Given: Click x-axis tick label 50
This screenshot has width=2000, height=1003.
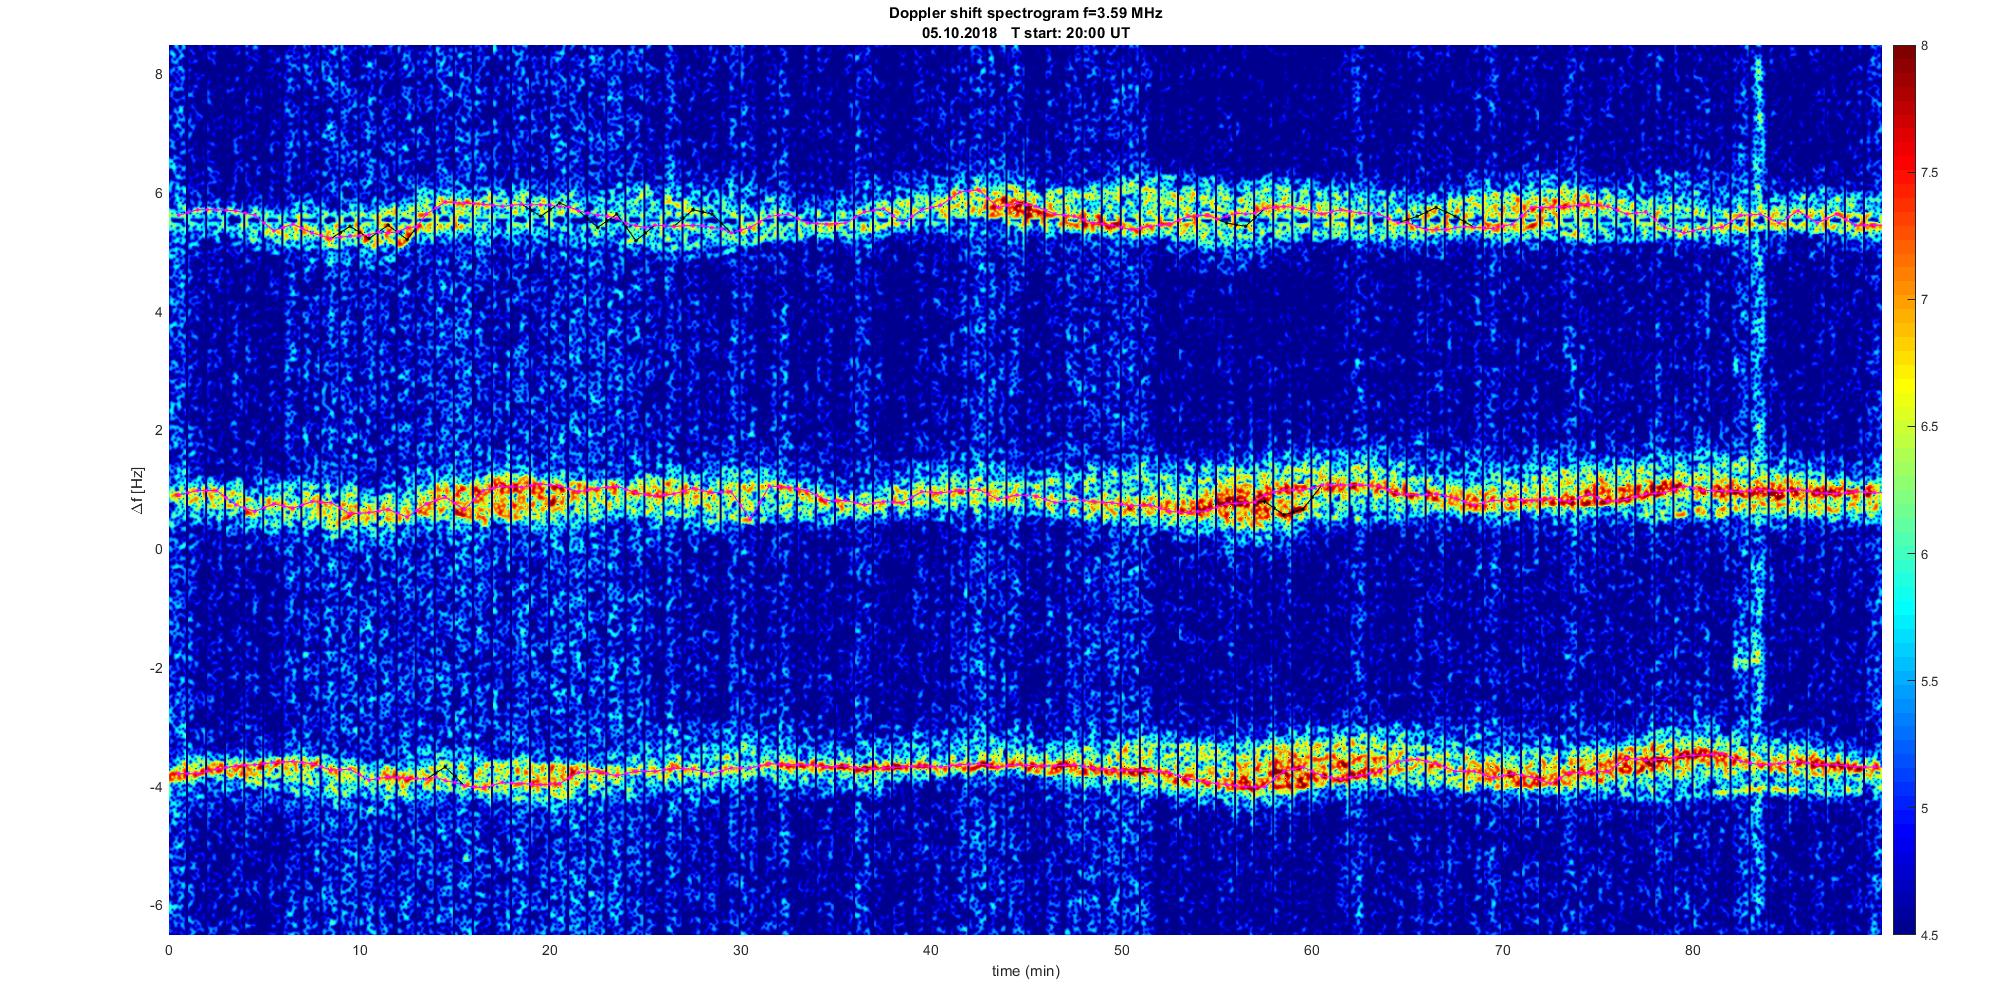Looking at the screenshot, I should pyautogui.click(x=1122, y=950).
